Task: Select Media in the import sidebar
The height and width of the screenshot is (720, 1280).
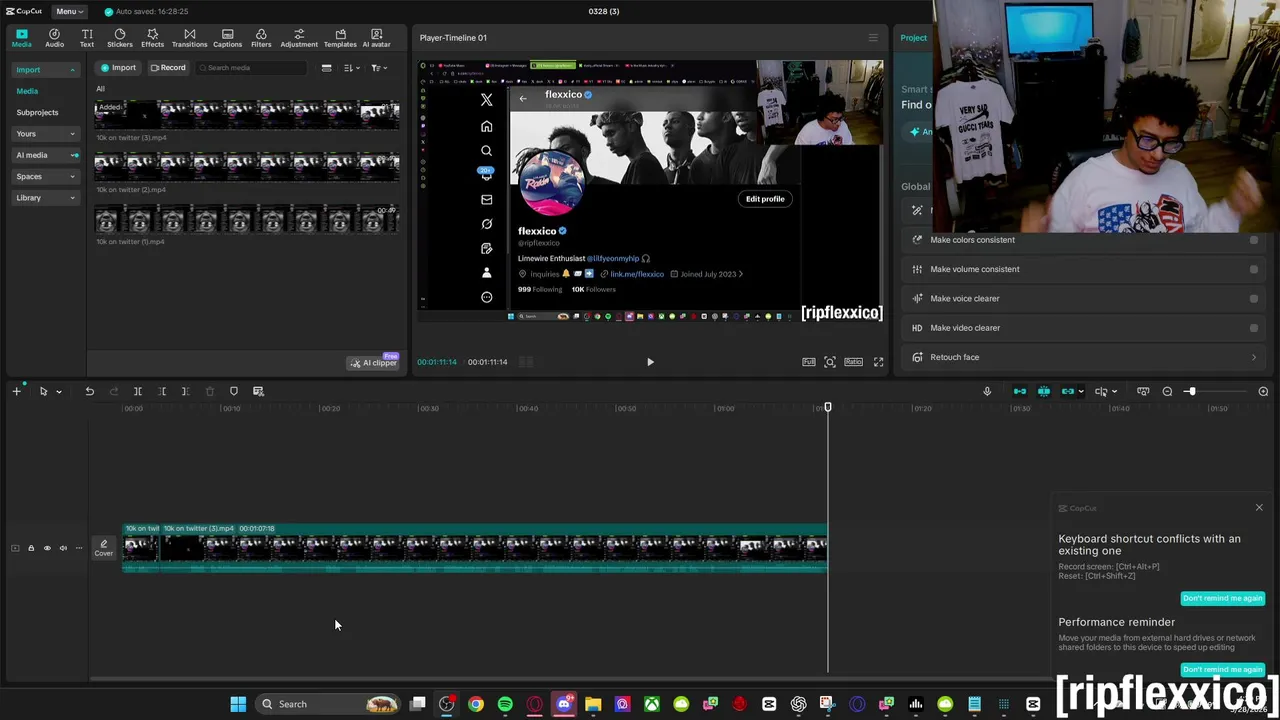Action: [x=27, y=91]
